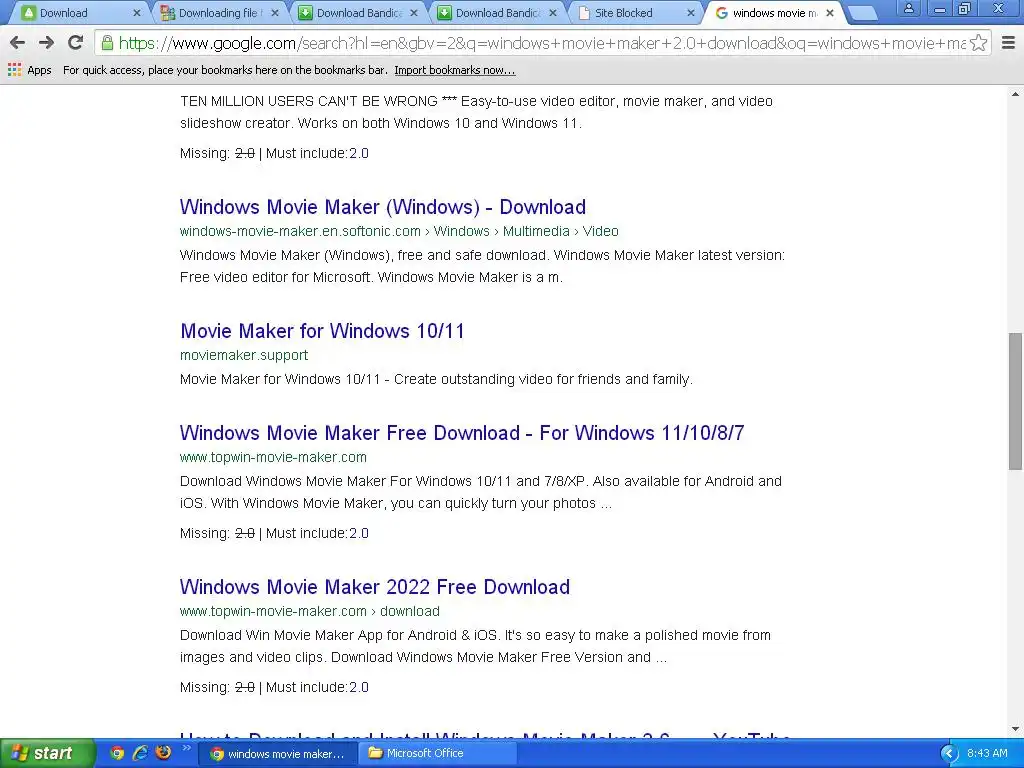Expand Quick Launch overflow chevron
1024x768 pixels.
click(x=186, y=748)
